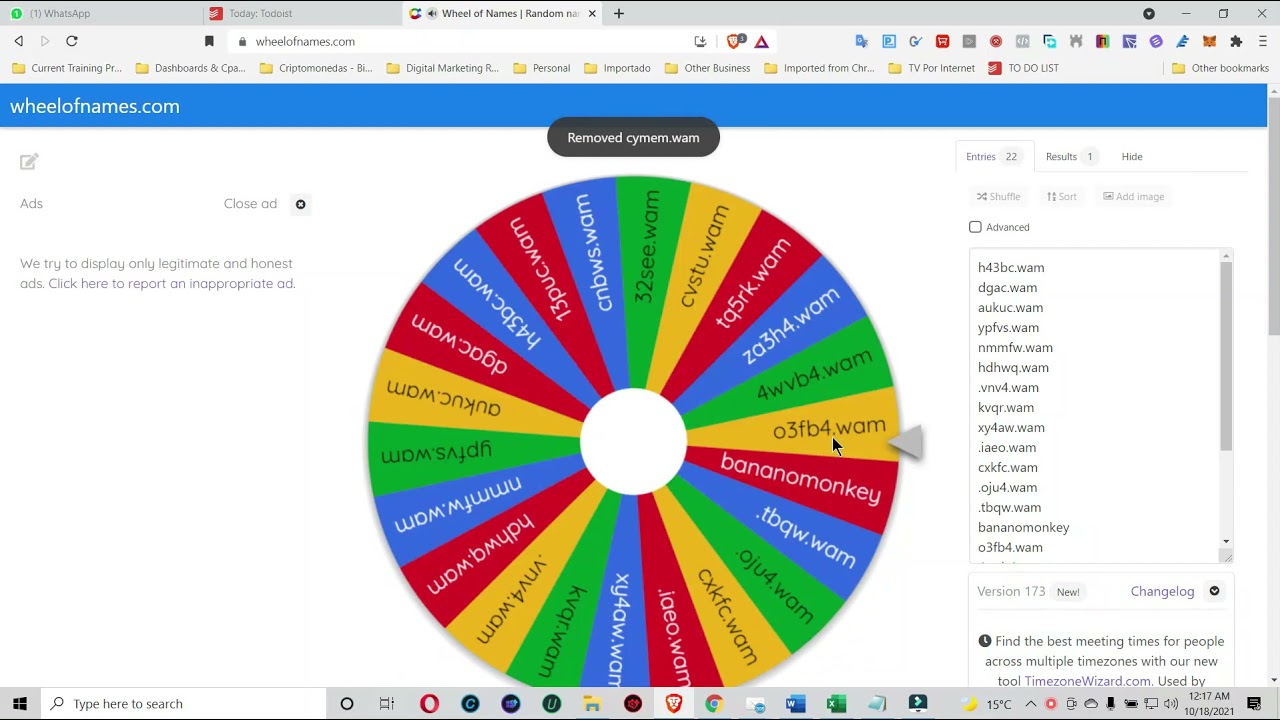
Task: Open the Personal bookmark folder
Action: (541, 68)
